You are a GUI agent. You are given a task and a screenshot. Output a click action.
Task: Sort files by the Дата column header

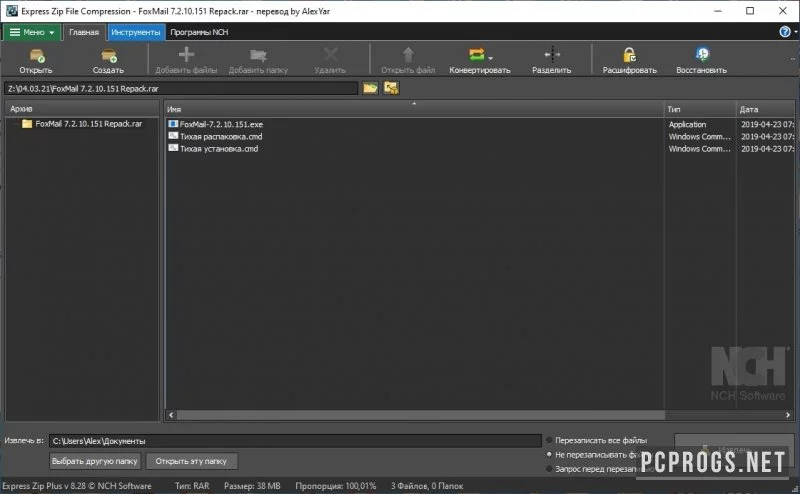pos(765,109)
